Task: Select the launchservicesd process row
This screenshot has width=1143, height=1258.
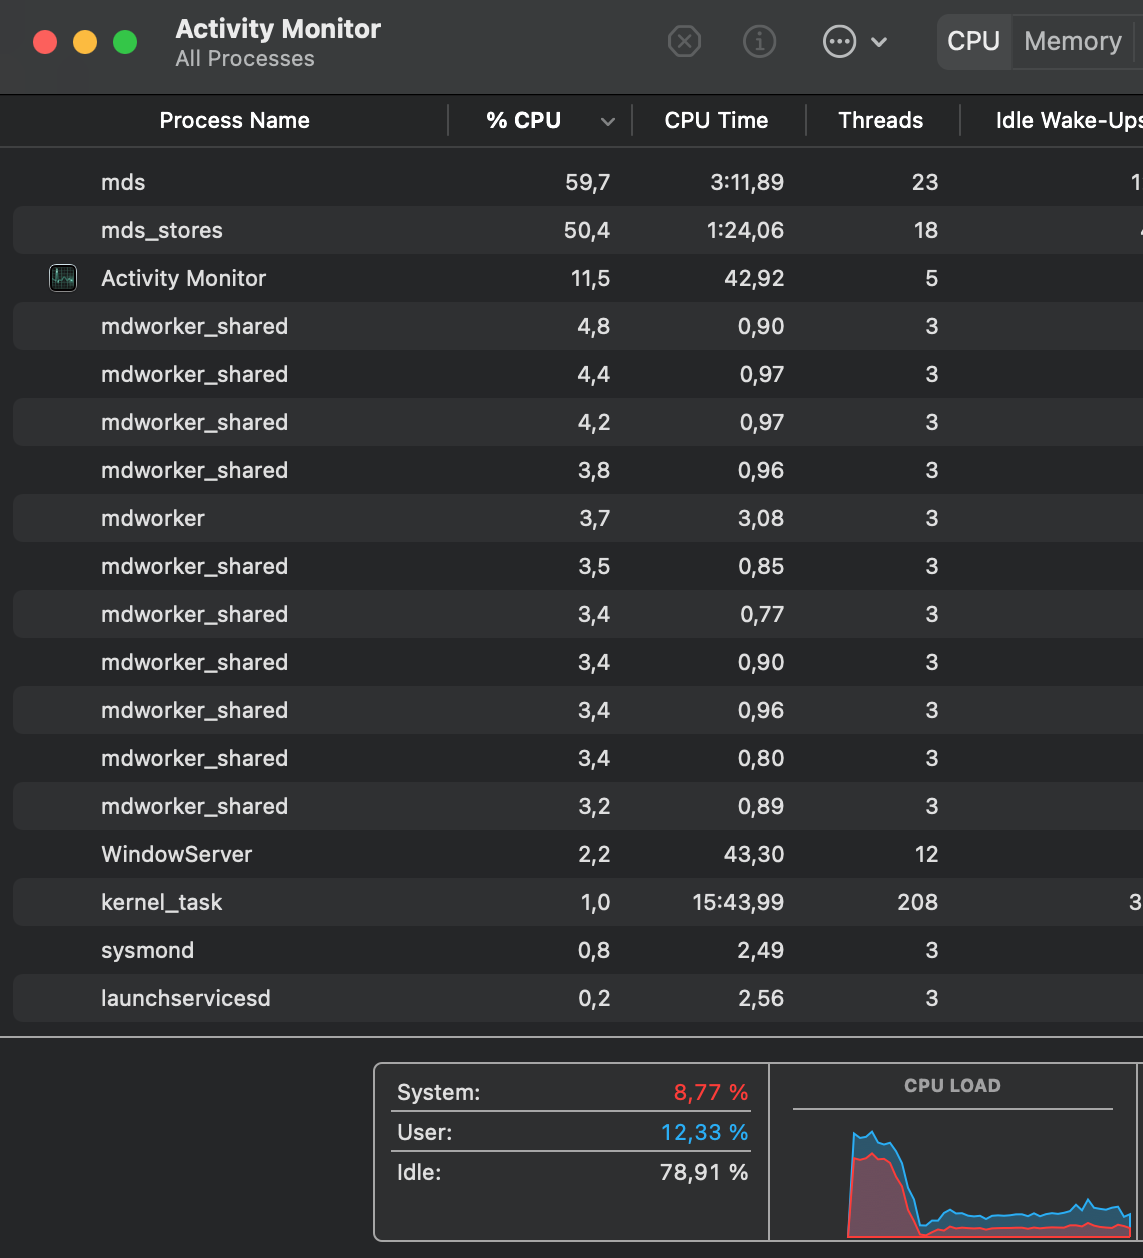Action: [x=578, y=998]
